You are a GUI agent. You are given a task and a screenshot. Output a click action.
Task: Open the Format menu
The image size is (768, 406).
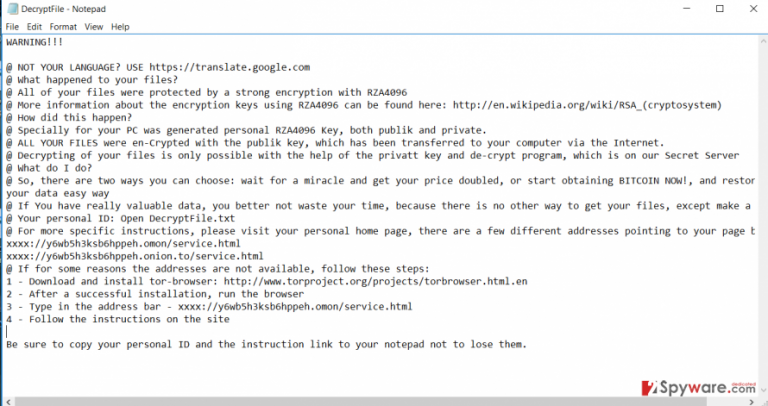(x=63, y=27)
